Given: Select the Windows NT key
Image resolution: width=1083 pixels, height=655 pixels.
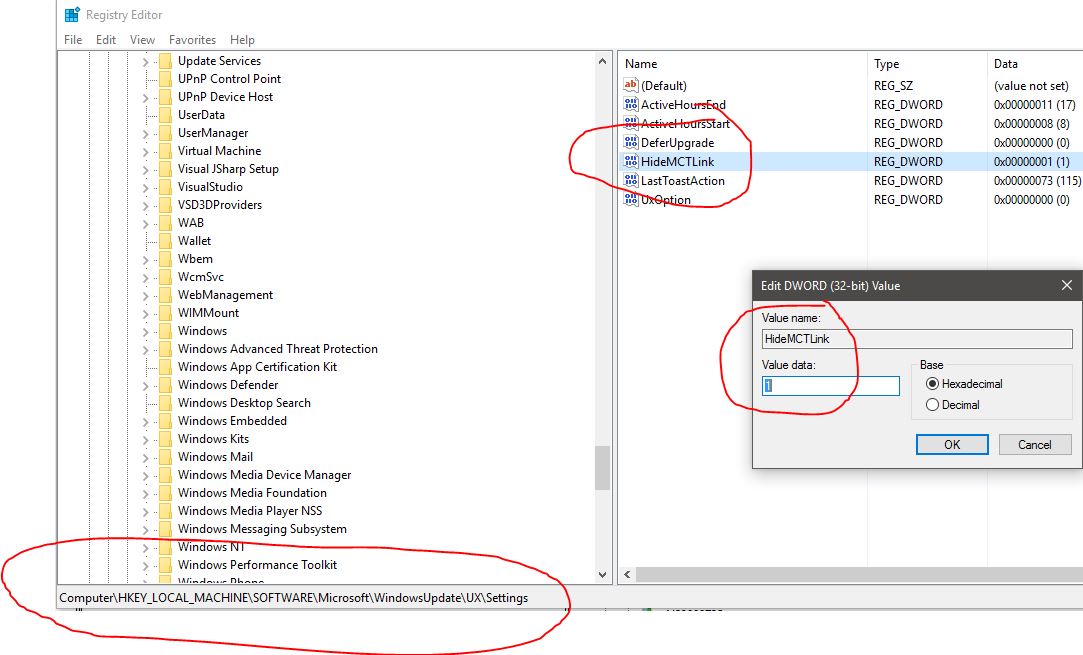Looking at the screenshot, I should click(211, 547).
